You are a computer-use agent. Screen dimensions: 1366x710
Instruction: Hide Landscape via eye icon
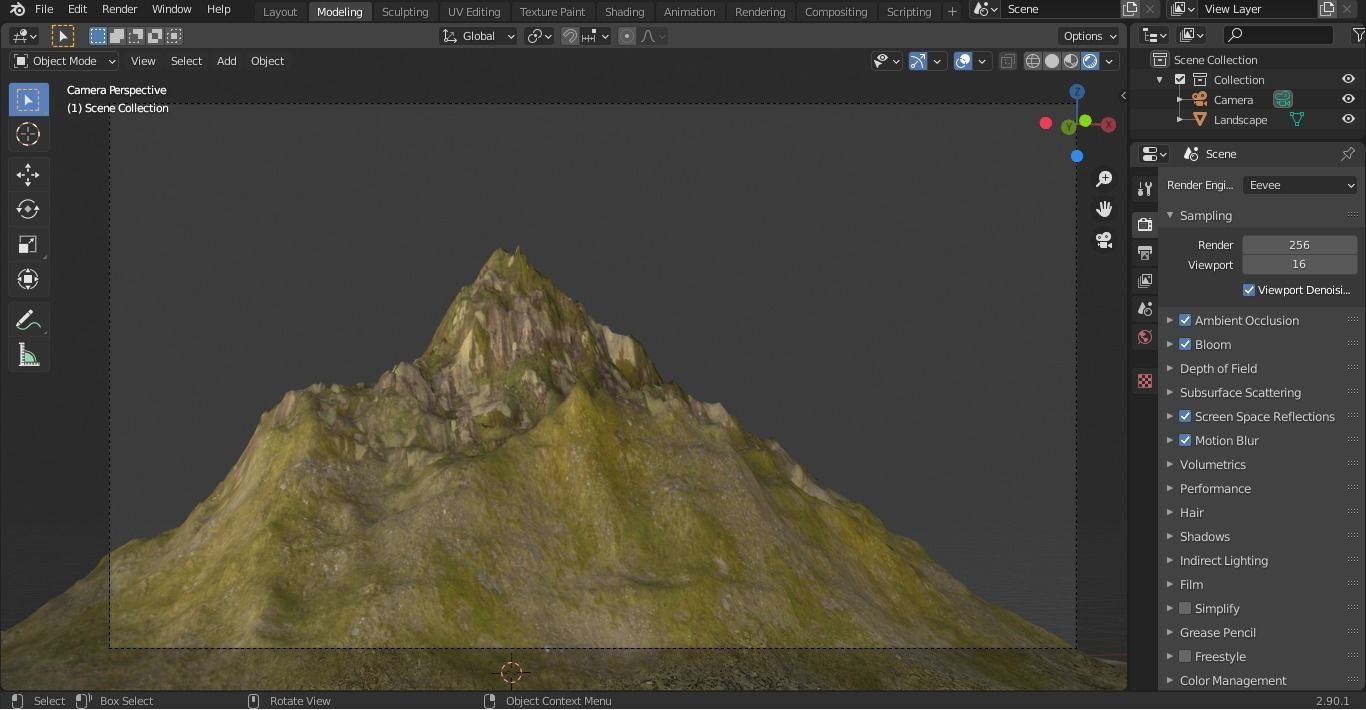[1348, 119]
